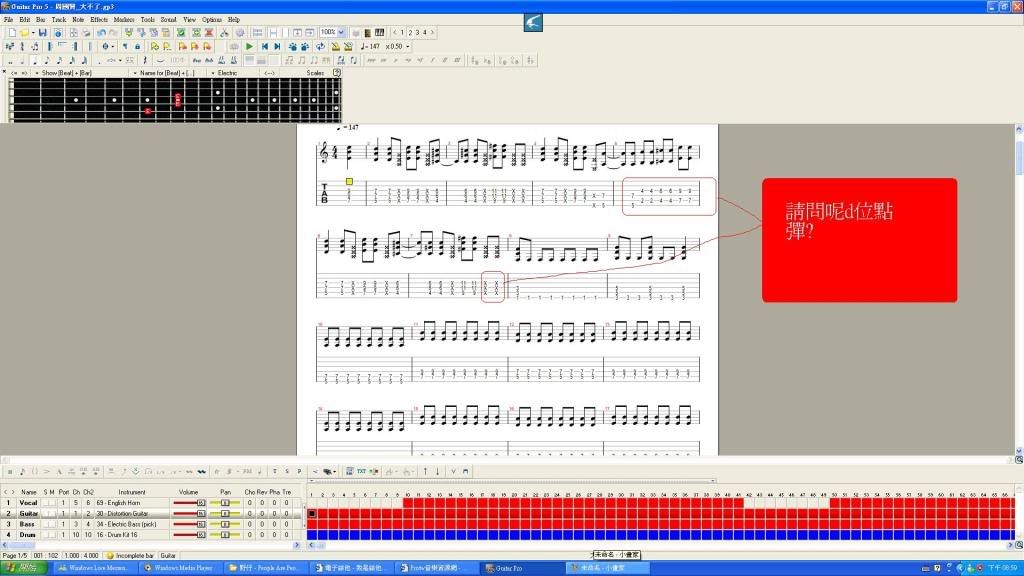This screenshot has width=1024, height=576.
Task: Open the tempo multiplier x0.50 dropdown
Action: point(407,46)
